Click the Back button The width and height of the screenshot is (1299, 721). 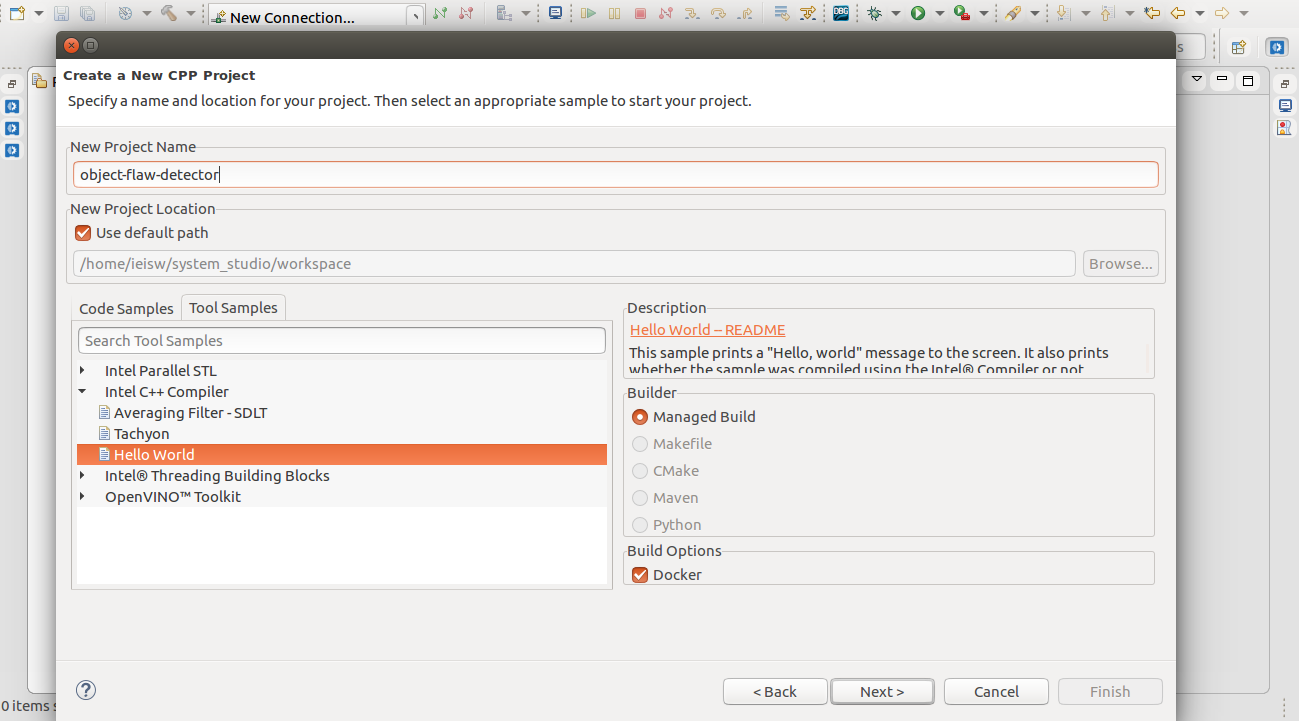775,692
